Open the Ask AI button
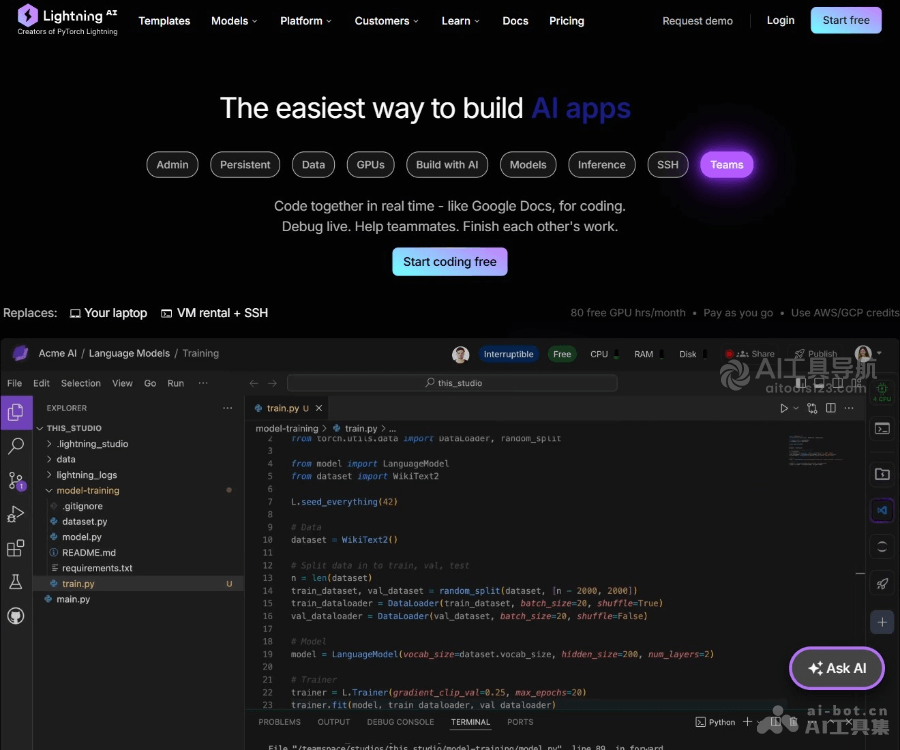This screenshot has width=900, height=750. point(837,668)
